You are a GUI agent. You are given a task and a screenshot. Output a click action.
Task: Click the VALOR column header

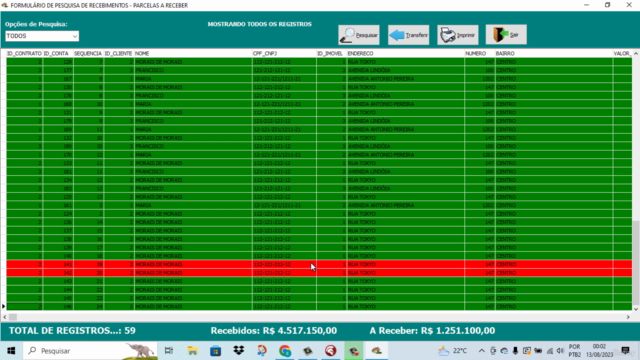pyautogui.click(x=622, y=53)
